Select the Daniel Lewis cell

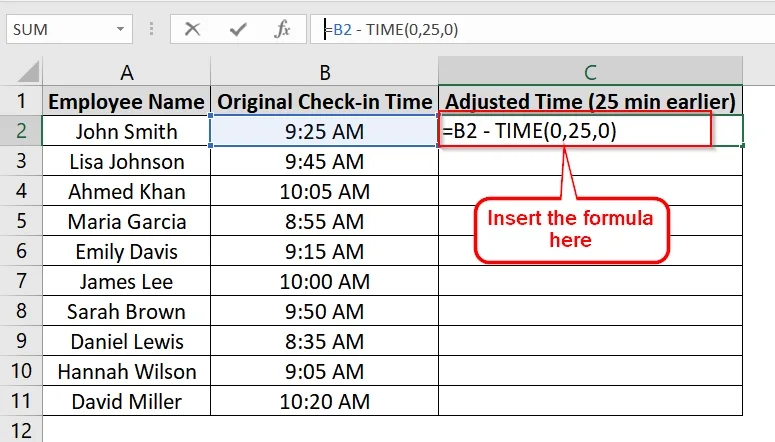tap(127, 341)
